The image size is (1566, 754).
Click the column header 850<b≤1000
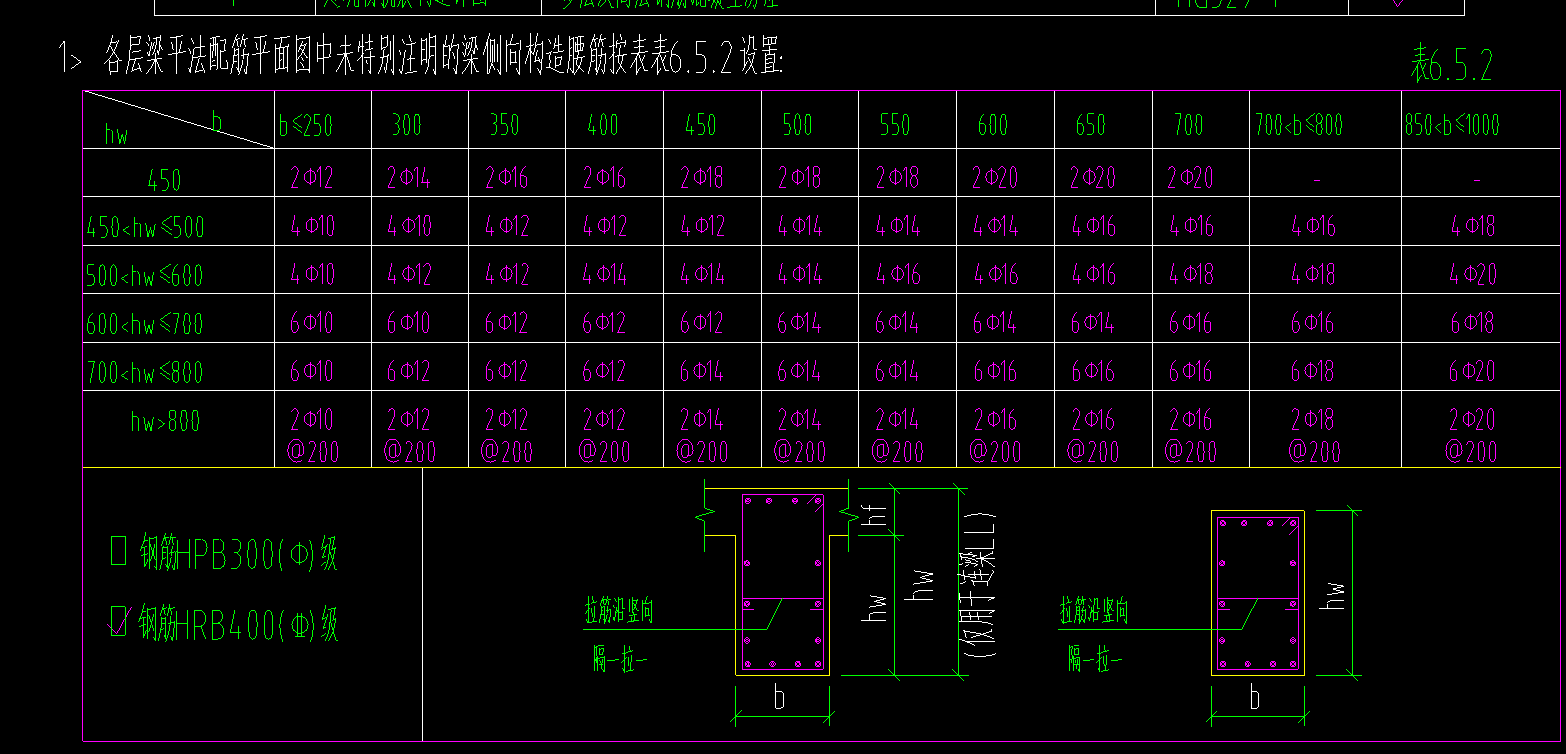click(1452, 125)
